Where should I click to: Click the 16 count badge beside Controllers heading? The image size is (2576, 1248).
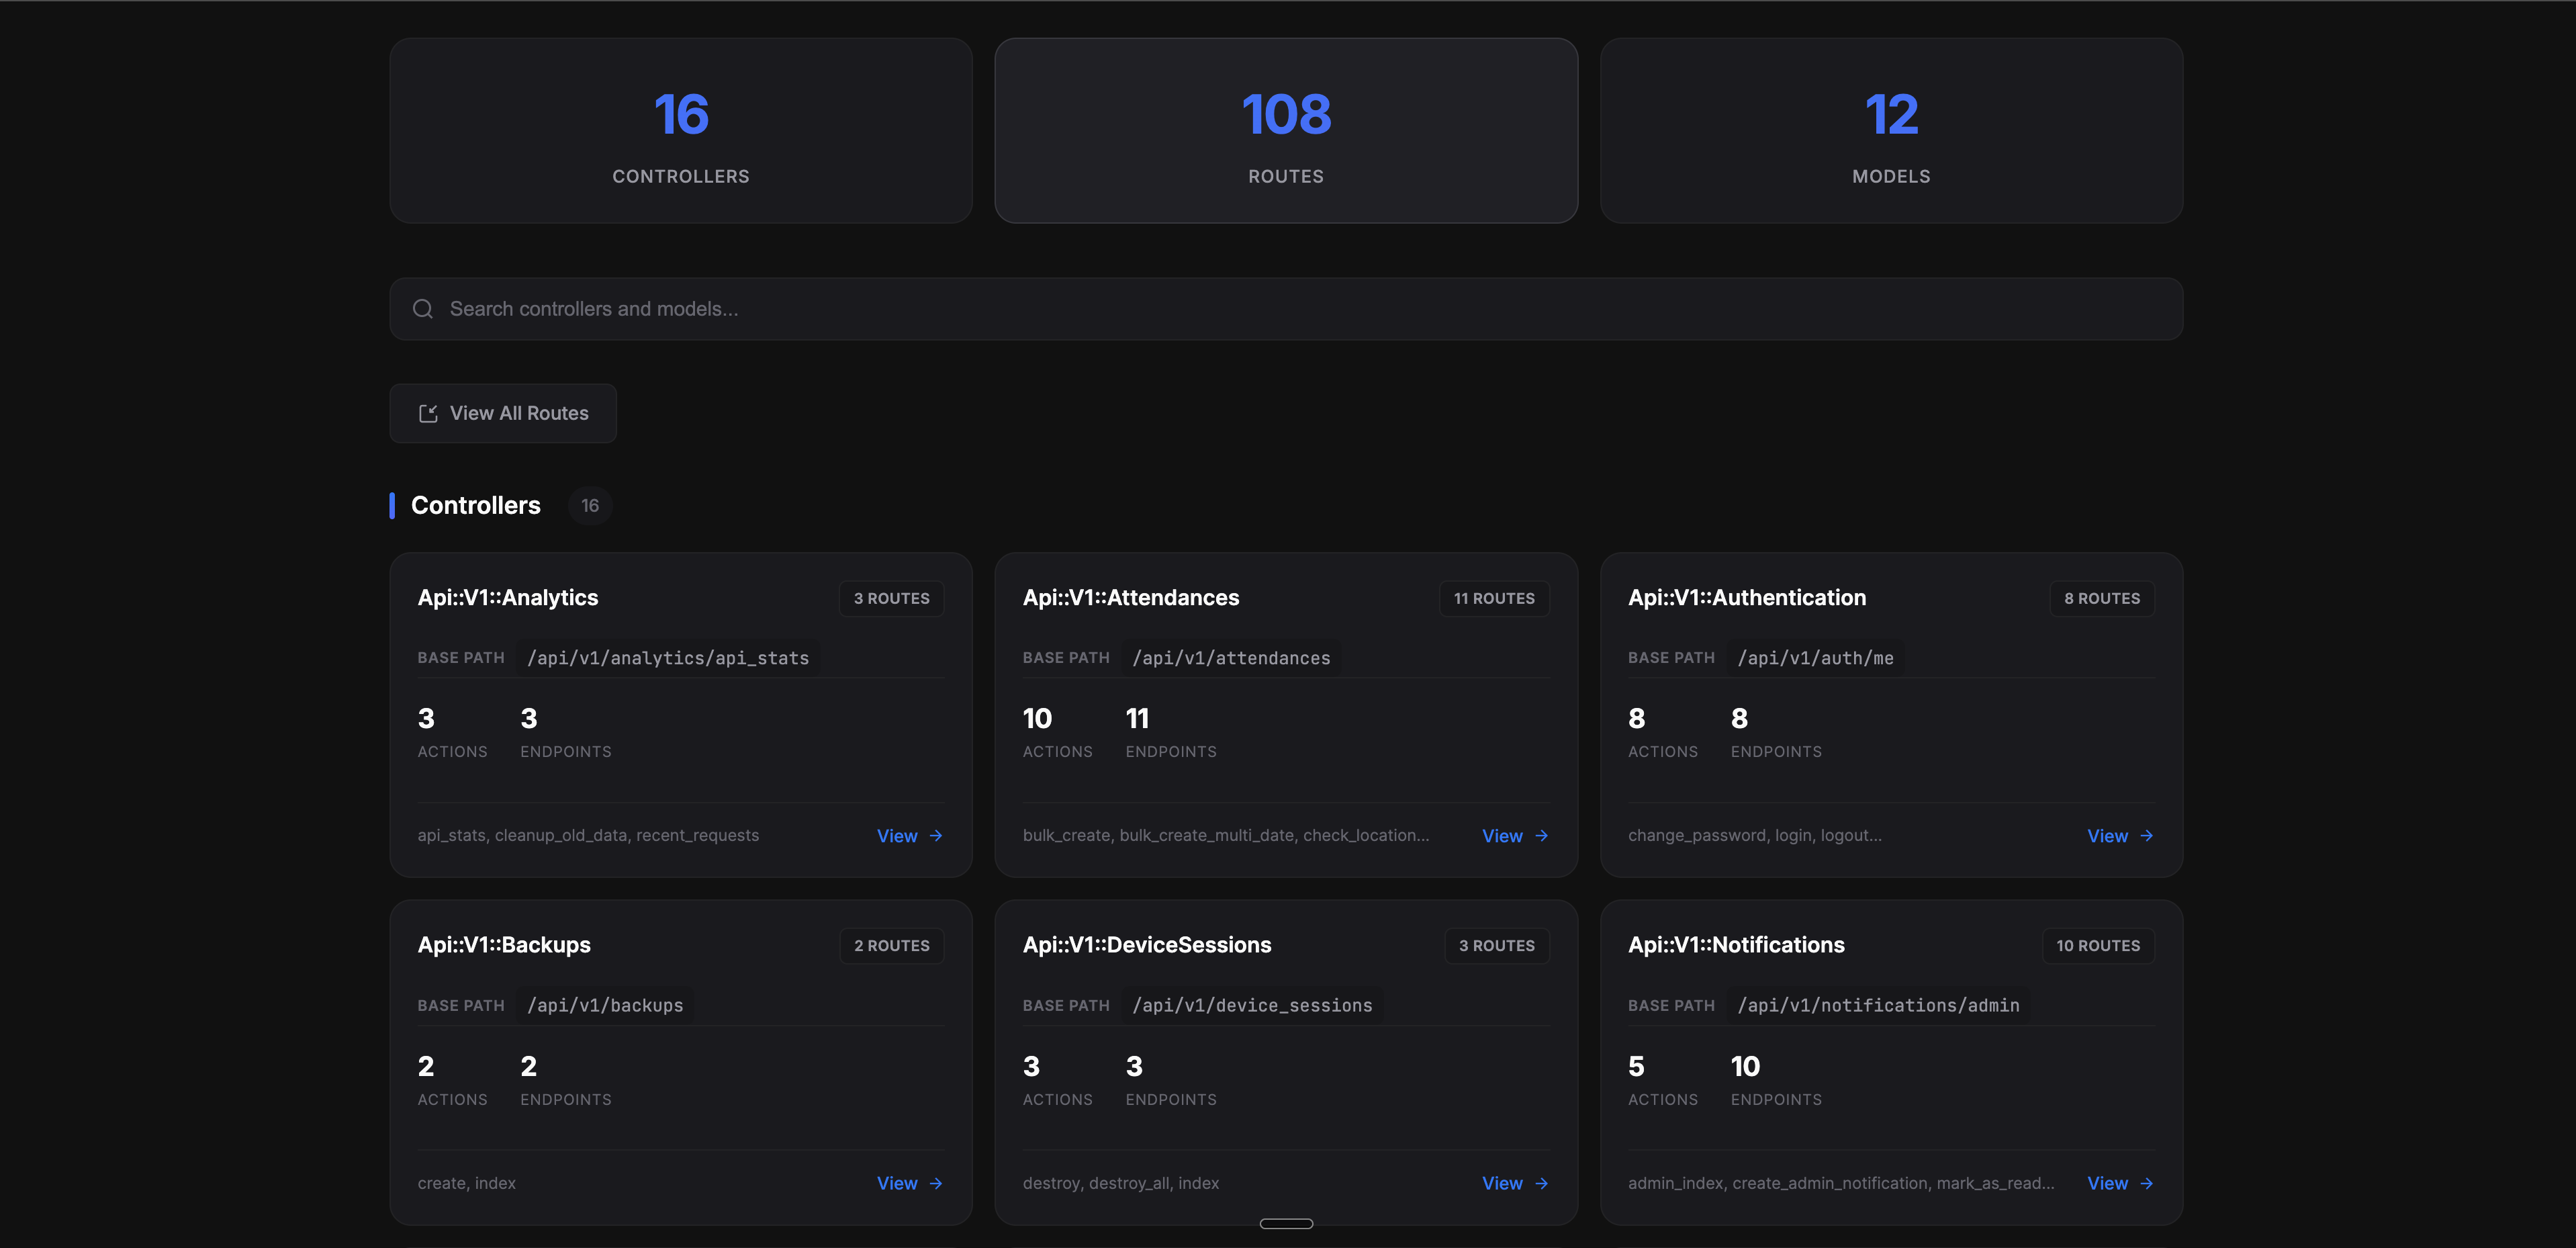[x=590, y=505]
